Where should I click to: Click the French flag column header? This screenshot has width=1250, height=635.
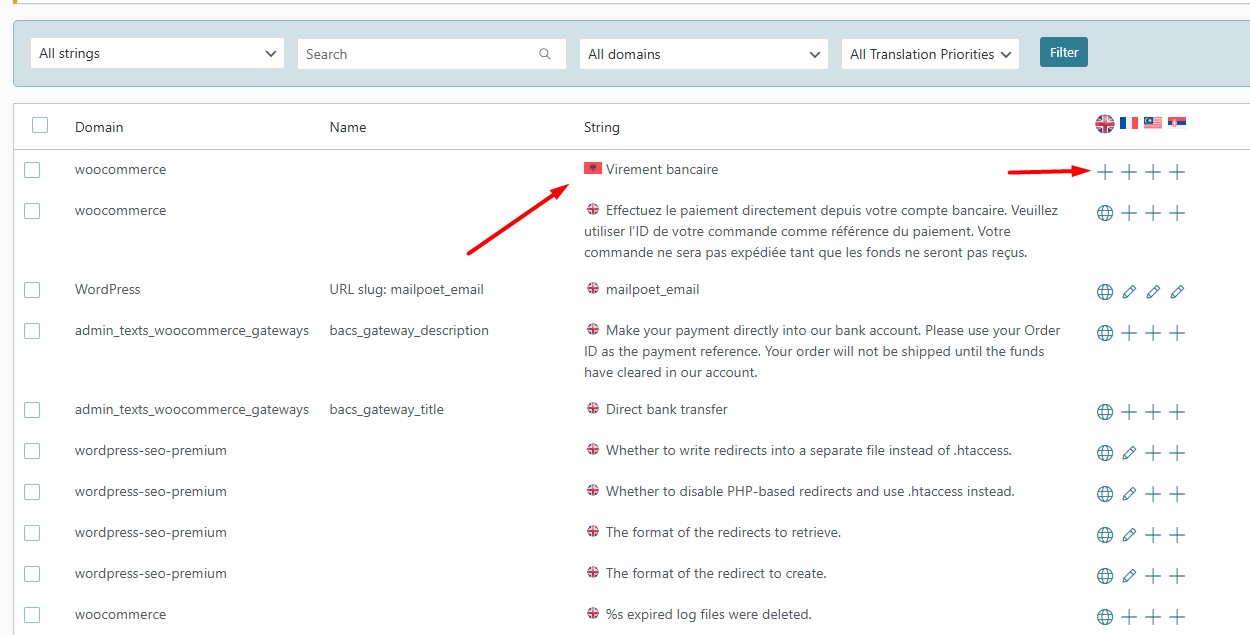click(x=1128, y=123)
